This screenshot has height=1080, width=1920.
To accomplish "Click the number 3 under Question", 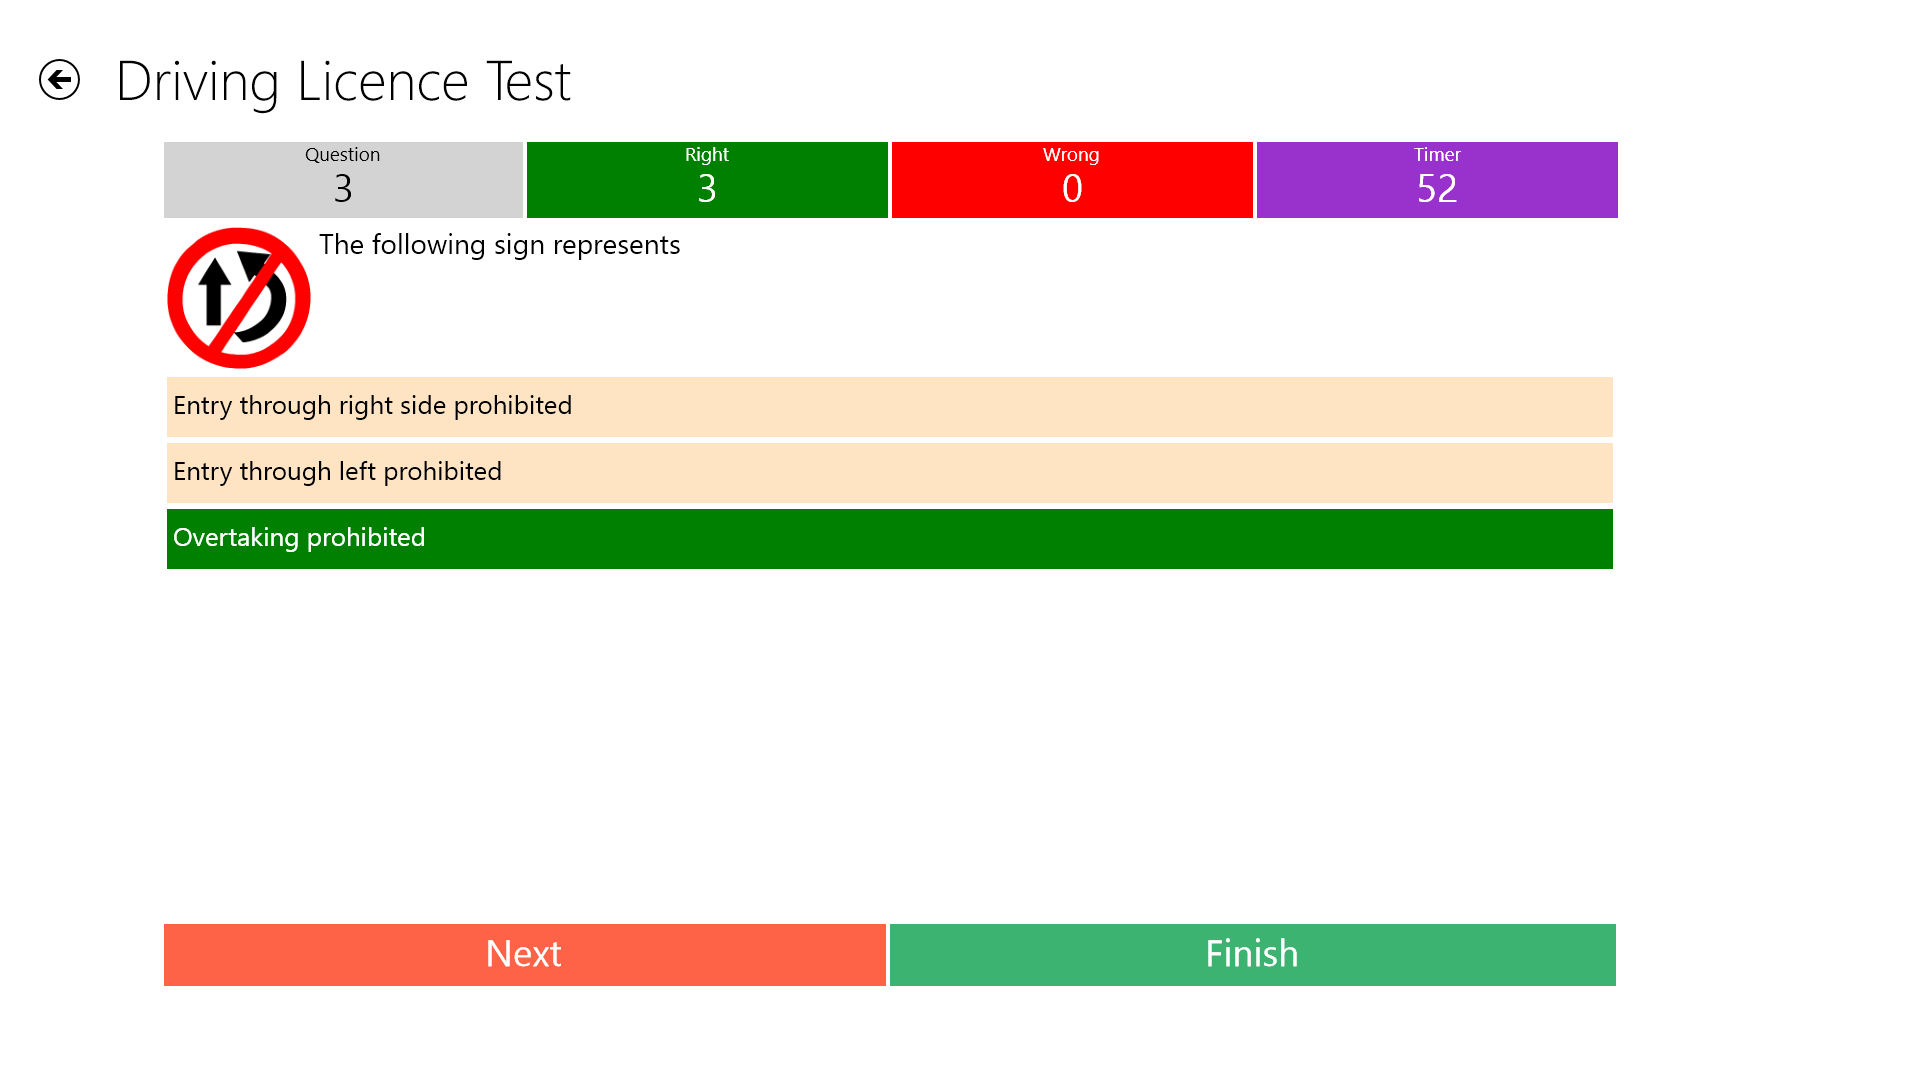I will [342, 188].
